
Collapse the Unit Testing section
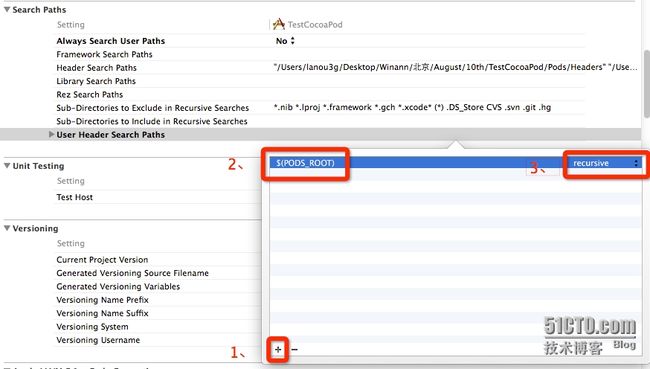(x=7, y=166)
